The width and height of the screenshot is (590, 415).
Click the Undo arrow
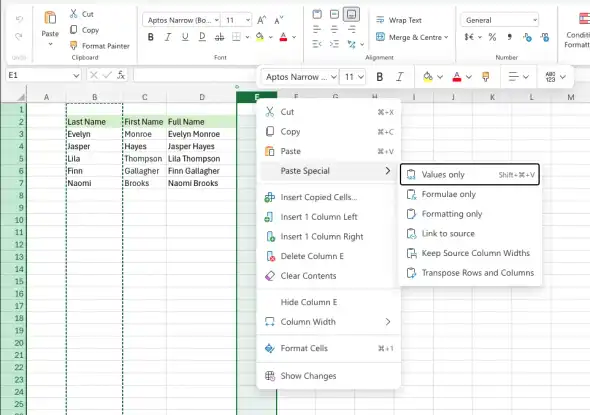pyautogui.click(x=19, y=19)
